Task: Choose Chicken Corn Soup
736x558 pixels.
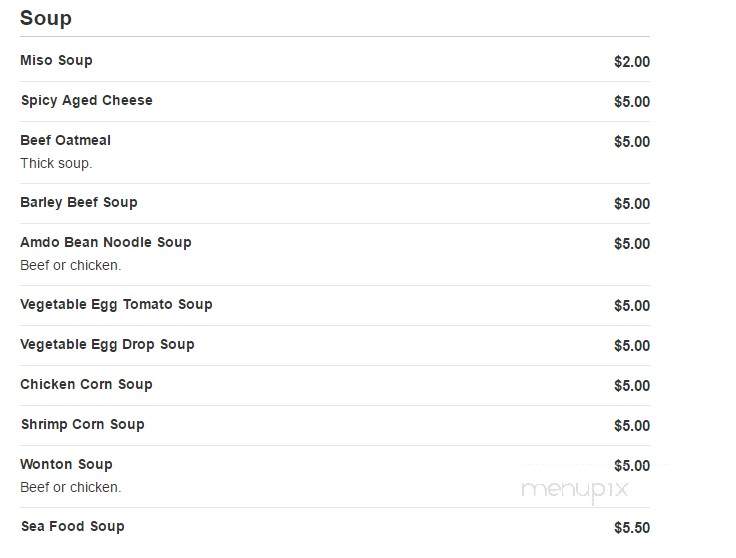Action: 86,384
